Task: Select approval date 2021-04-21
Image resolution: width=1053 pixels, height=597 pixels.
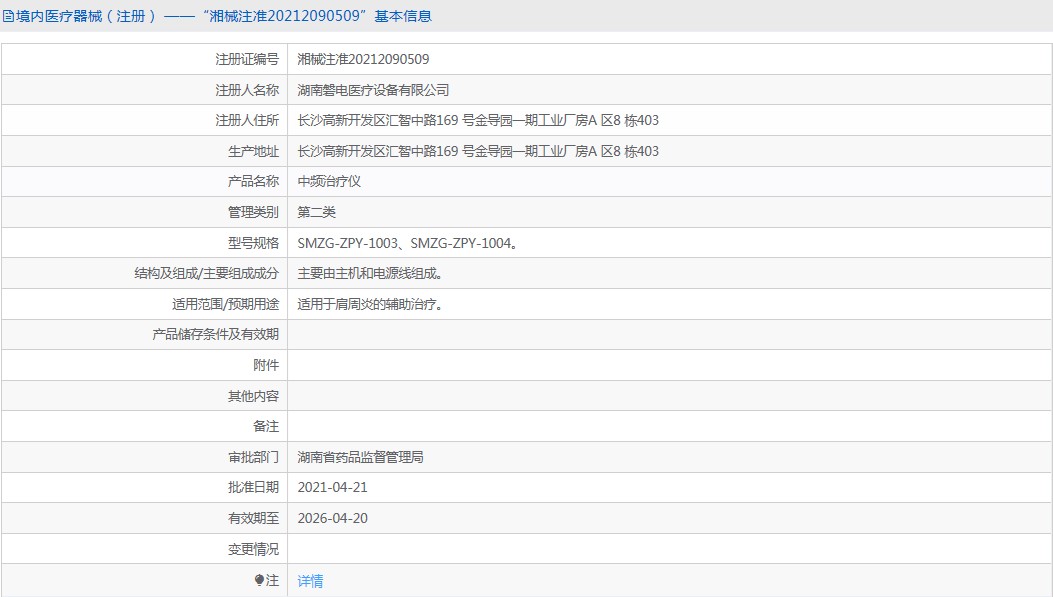Action: click(332, 488)
